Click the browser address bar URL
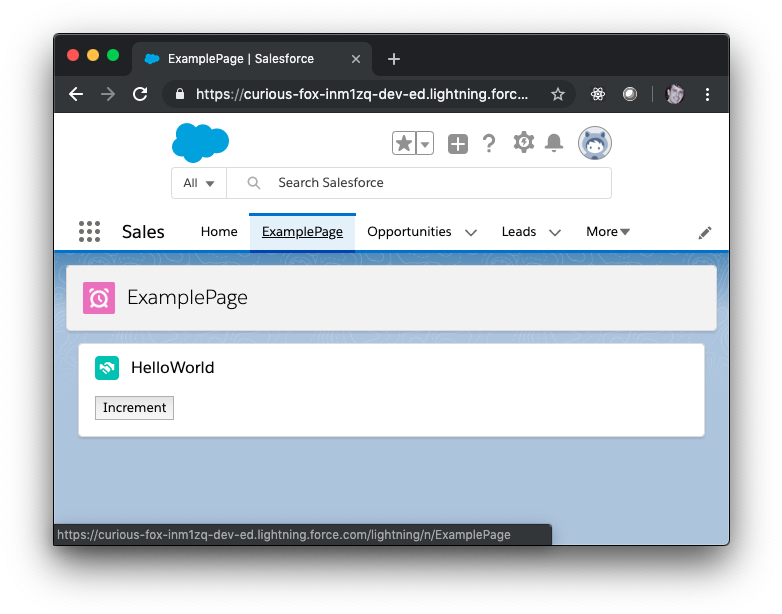Screen dimensions: 782x614 pos(362,94)
